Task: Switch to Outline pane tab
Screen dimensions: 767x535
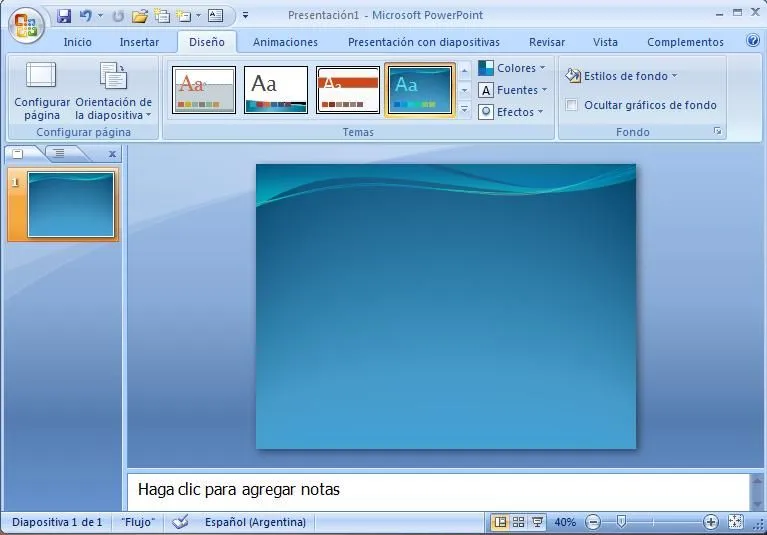Action: coord(59,154)
